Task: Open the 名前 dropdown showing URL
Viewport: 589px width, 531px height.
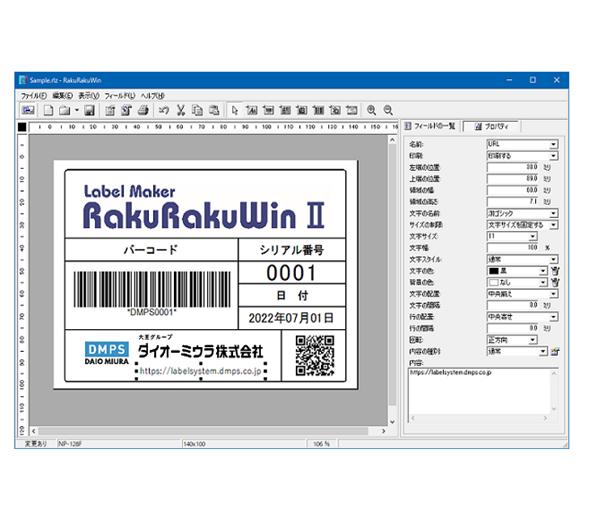Action: tap(553, 144)
